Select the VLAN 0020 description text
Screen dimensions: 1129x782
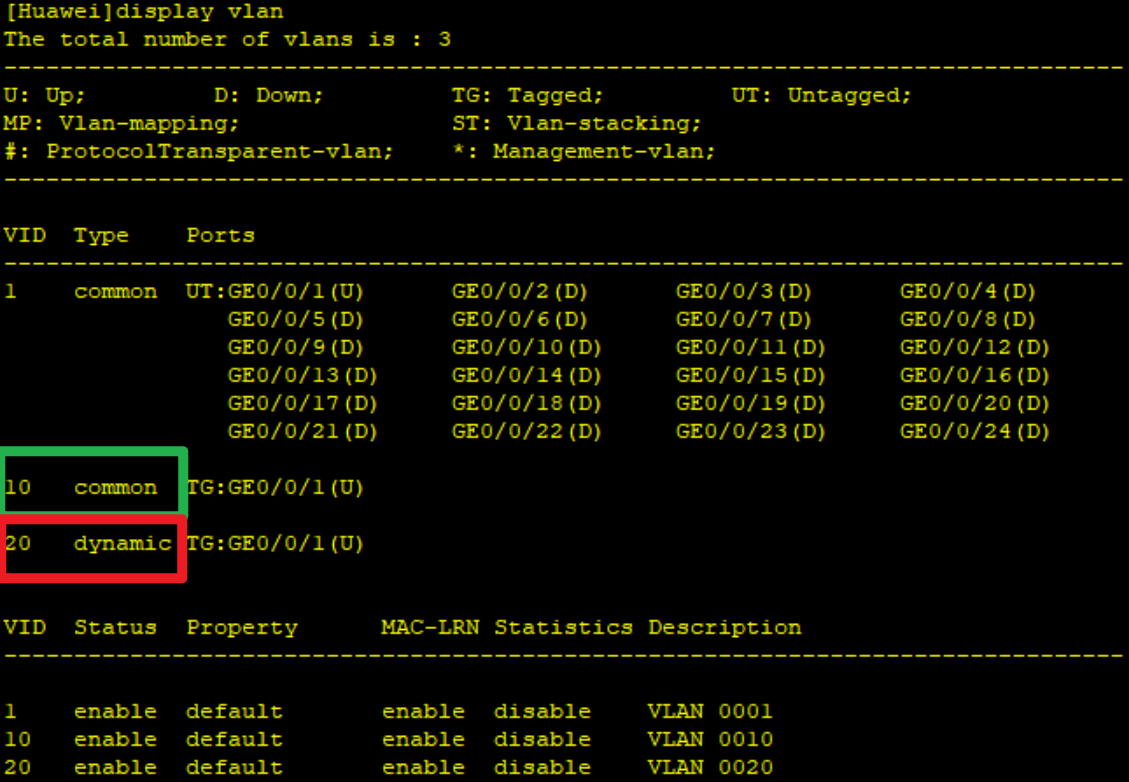tap(713, 767)
